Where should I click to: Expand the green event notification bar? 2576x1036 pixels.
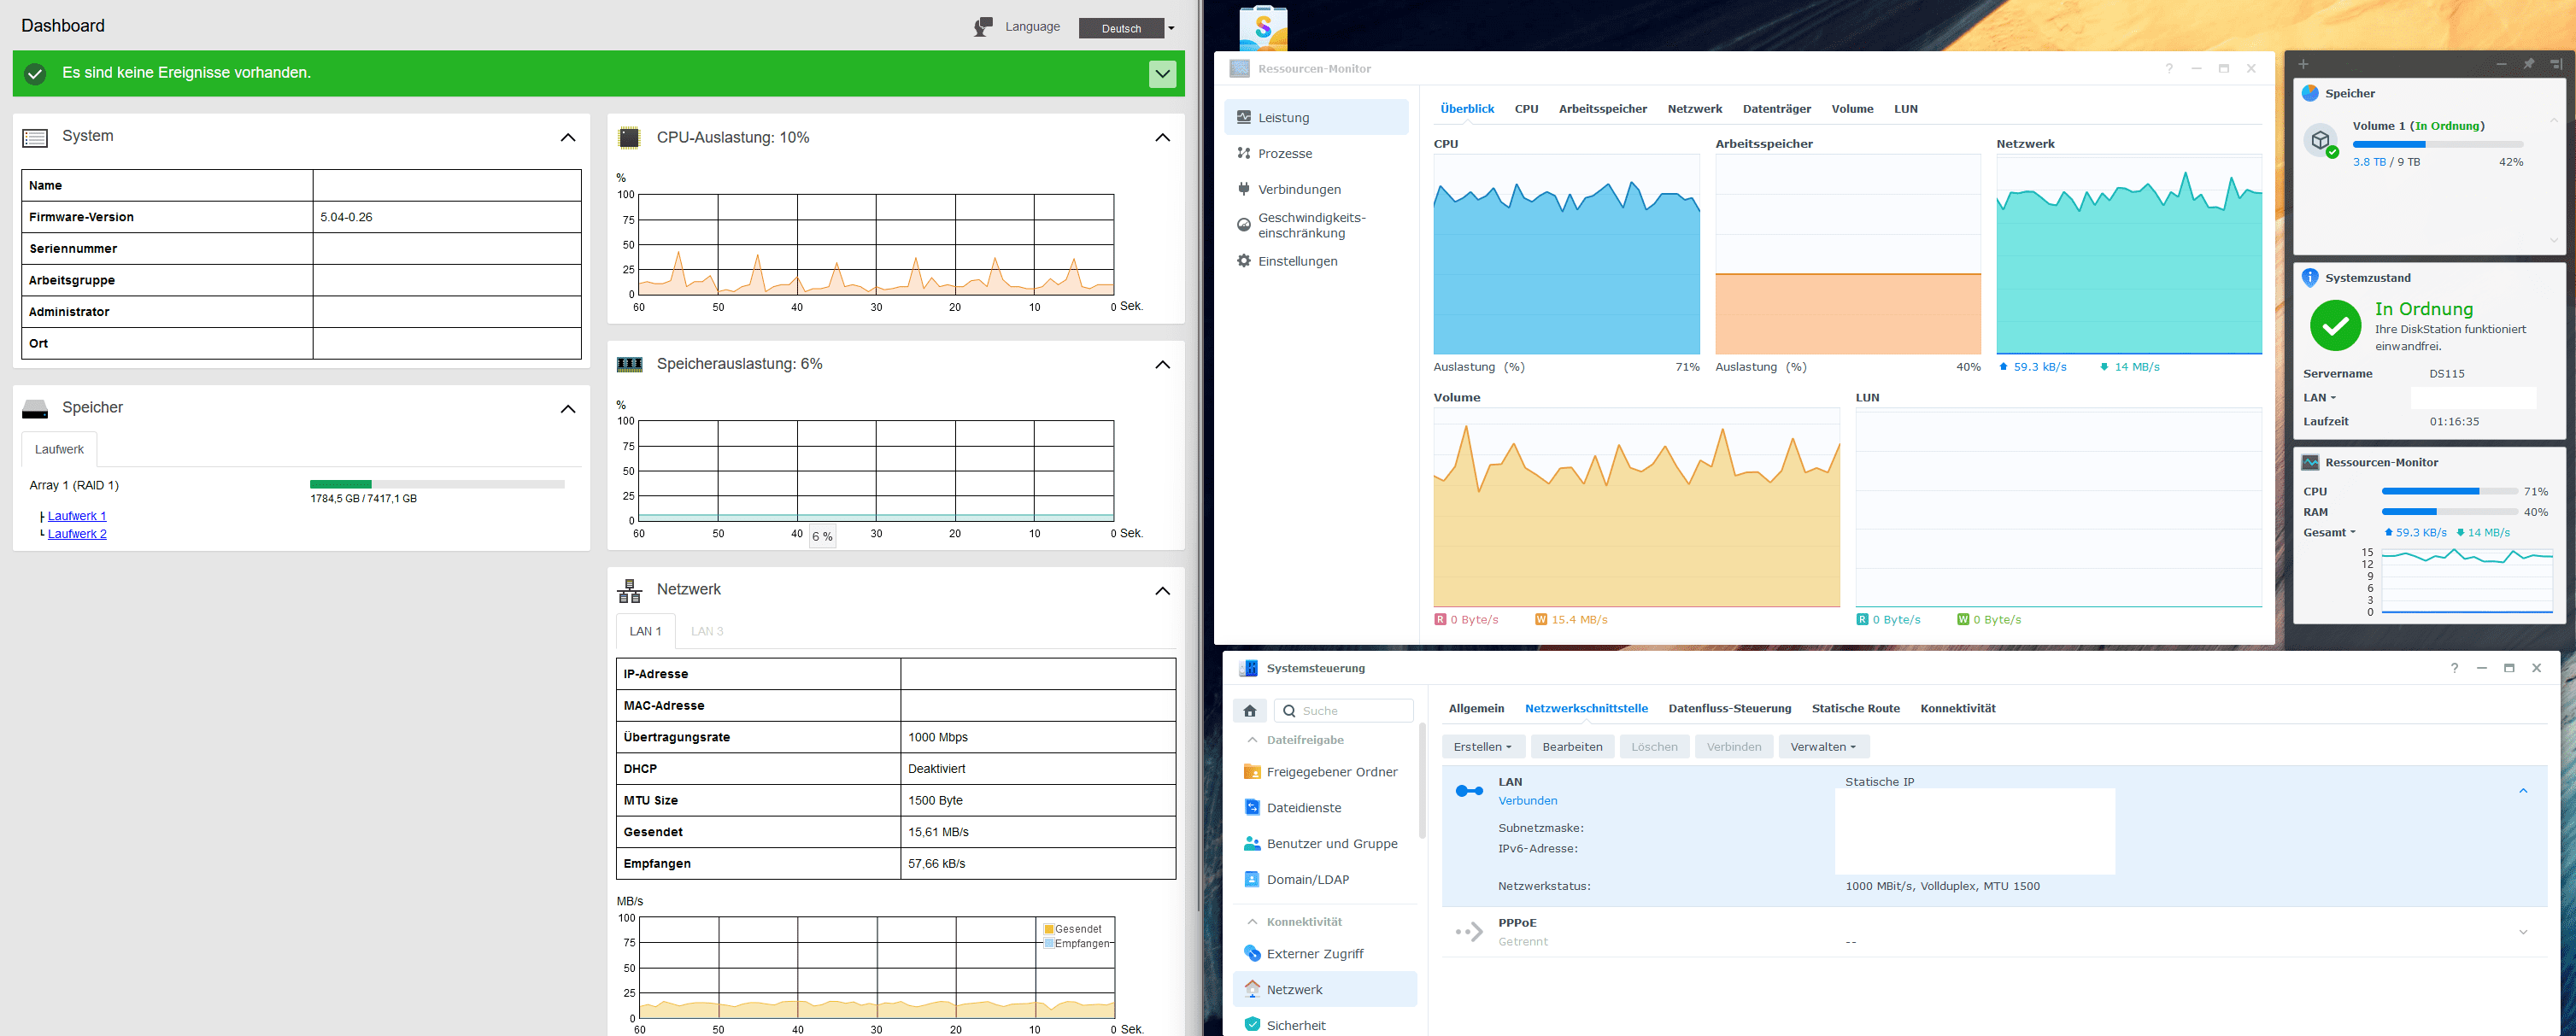point(1162,74)
